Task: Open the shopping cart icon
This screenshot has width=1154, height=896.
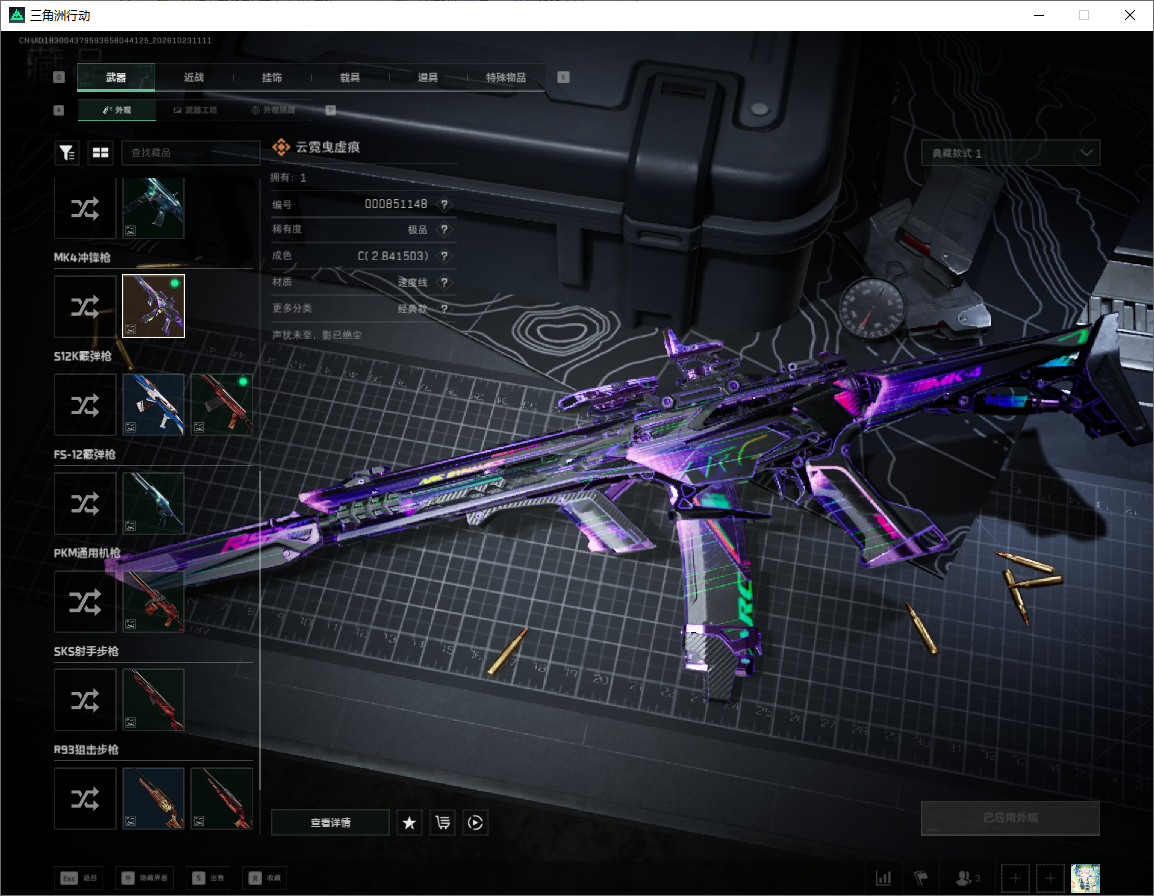Action: [x=442, y=822]
